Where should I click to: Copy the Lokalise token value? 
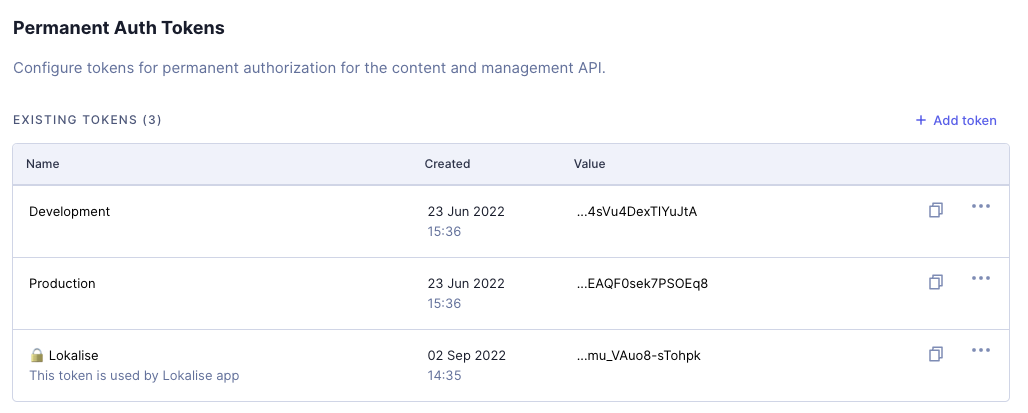point(936,354)
